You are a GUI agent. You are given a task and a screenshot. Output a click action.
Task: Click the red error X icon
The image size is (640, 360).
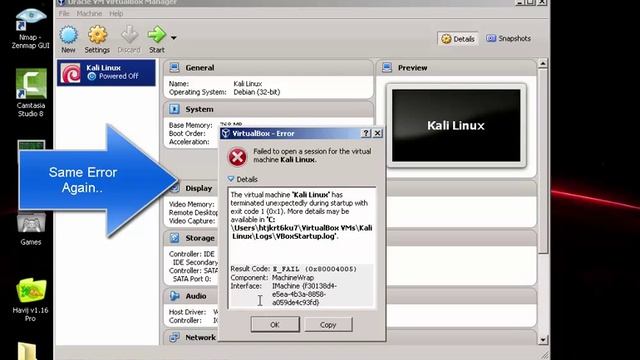tap(237, 157)
